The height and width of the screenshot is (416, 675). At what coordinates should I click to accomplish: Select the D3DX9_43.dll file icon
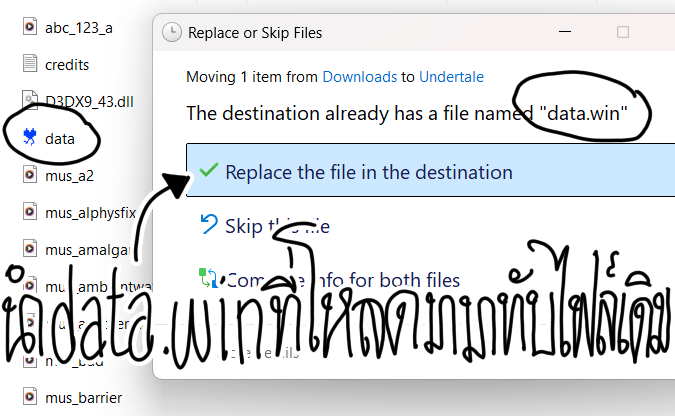pyautogui.click(x=30, y=100)
